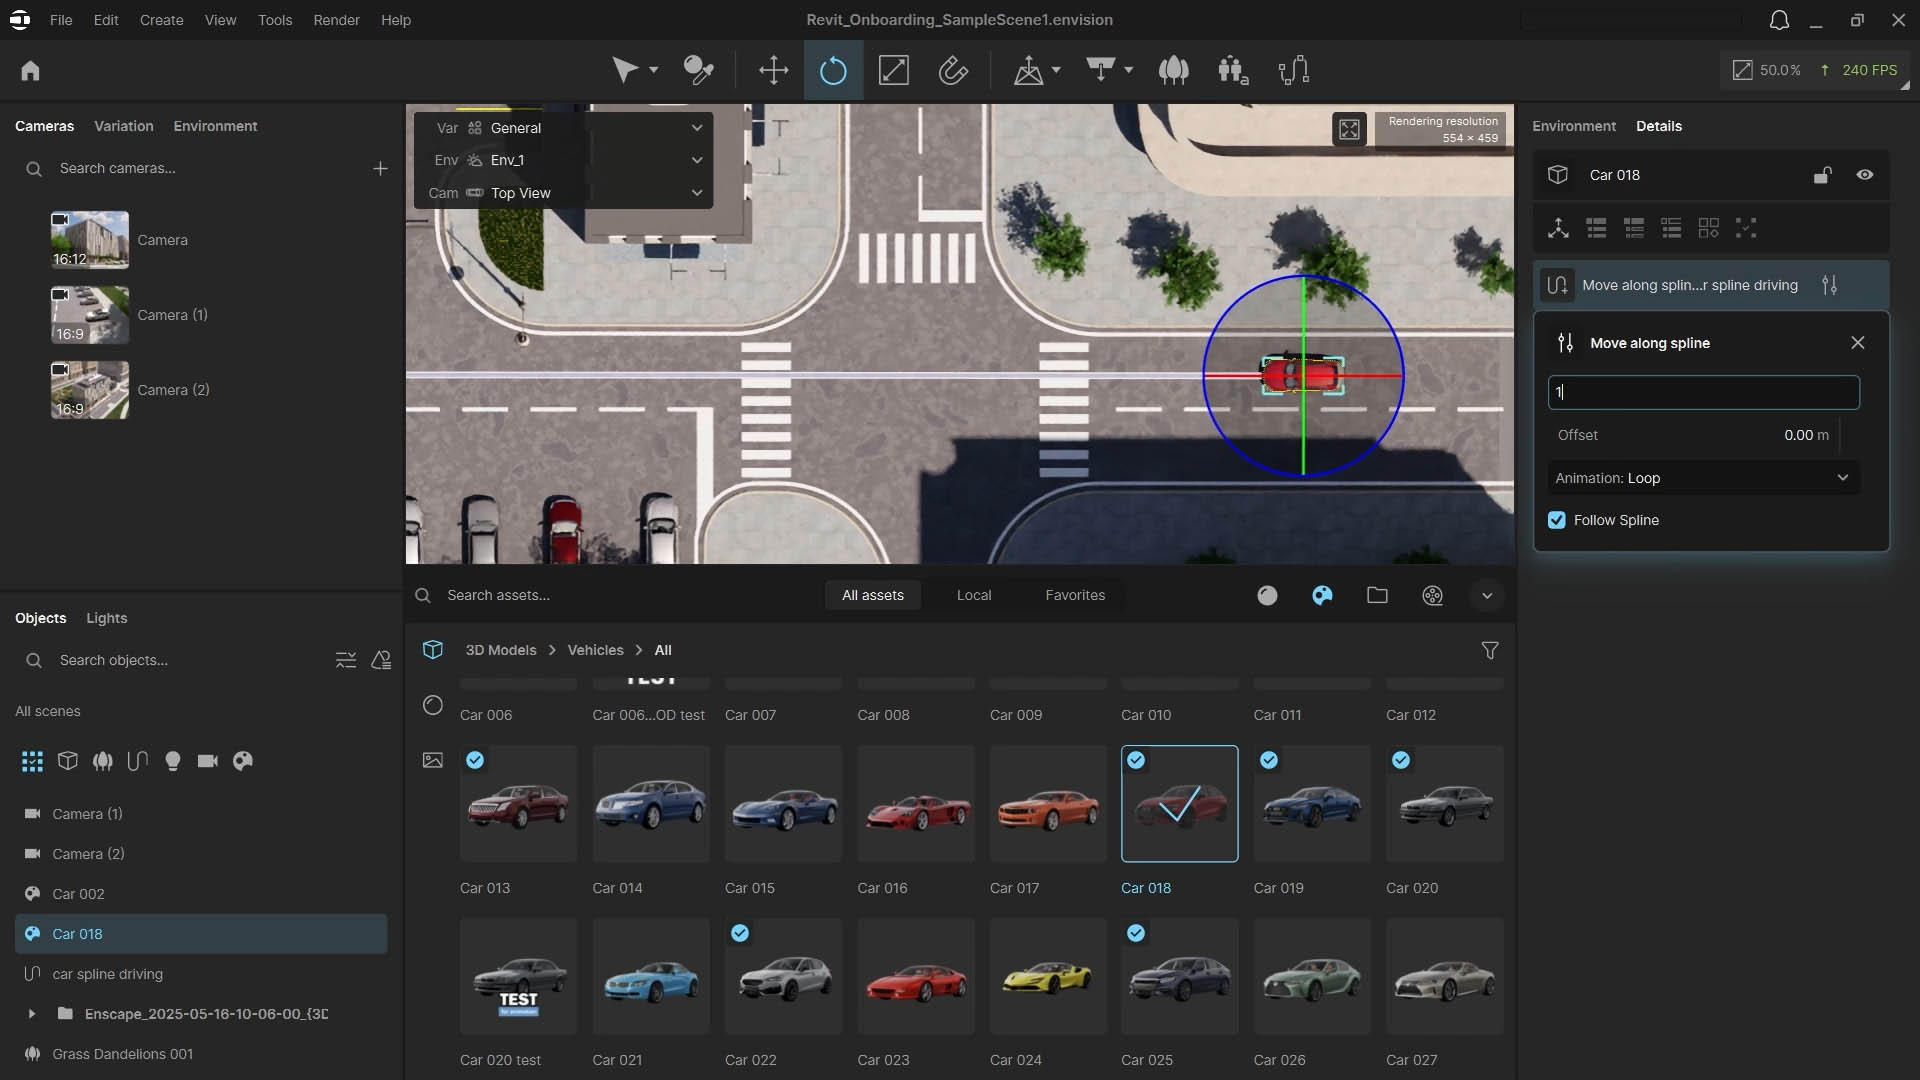Open the Top View camera dropdown
1920x1080 pixels.
697,193
